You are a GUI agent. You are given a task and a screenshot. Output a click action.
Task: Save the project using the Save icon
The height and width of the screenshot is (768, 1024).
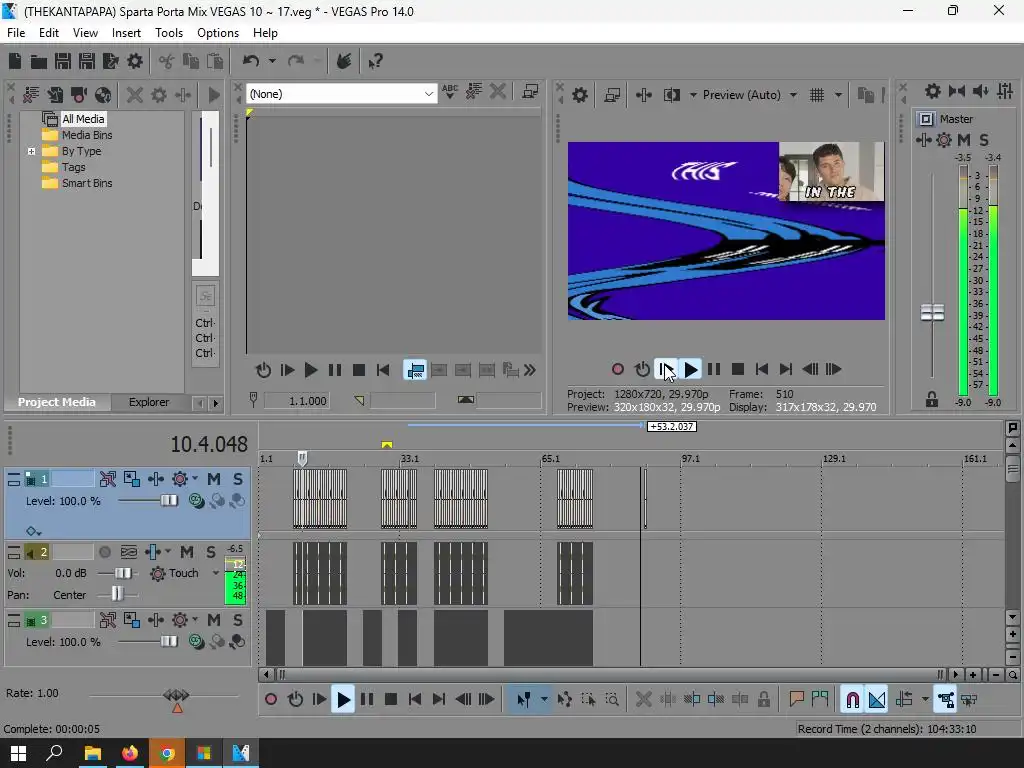click(63, 61)
